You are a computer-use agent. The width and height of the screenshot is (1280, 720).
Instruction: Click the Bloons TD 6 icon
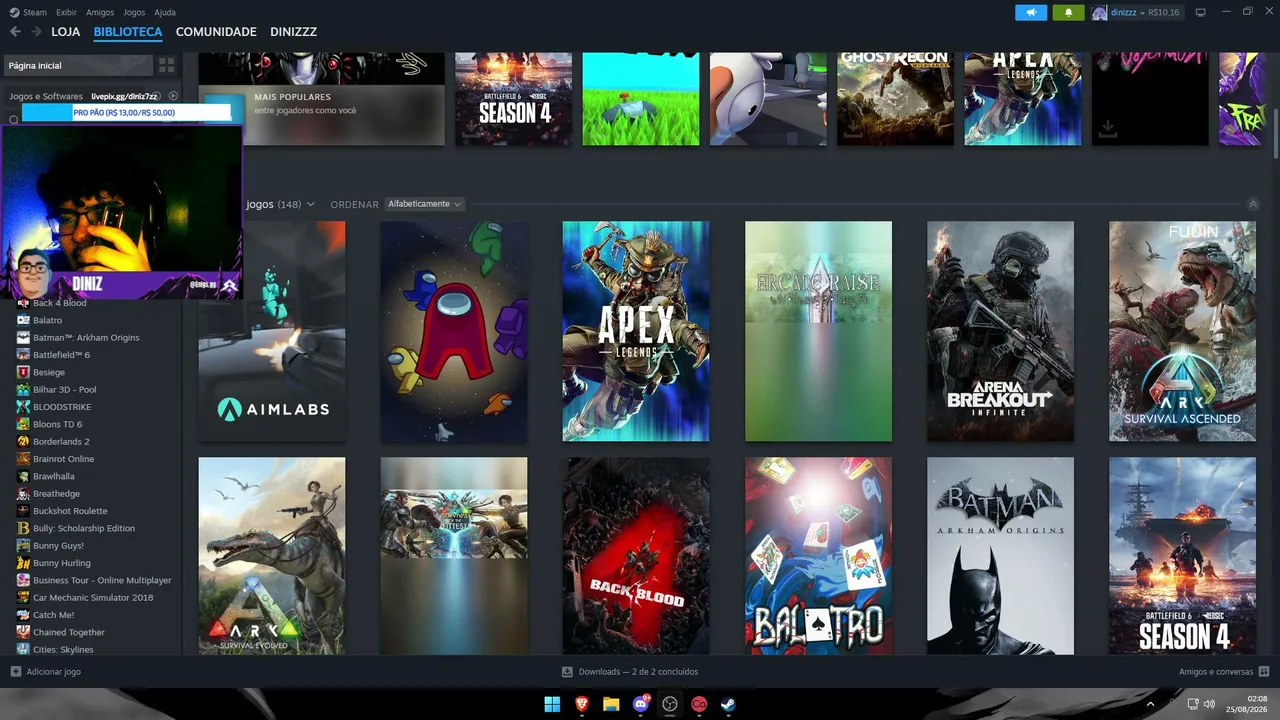click(x=23, y=424)
